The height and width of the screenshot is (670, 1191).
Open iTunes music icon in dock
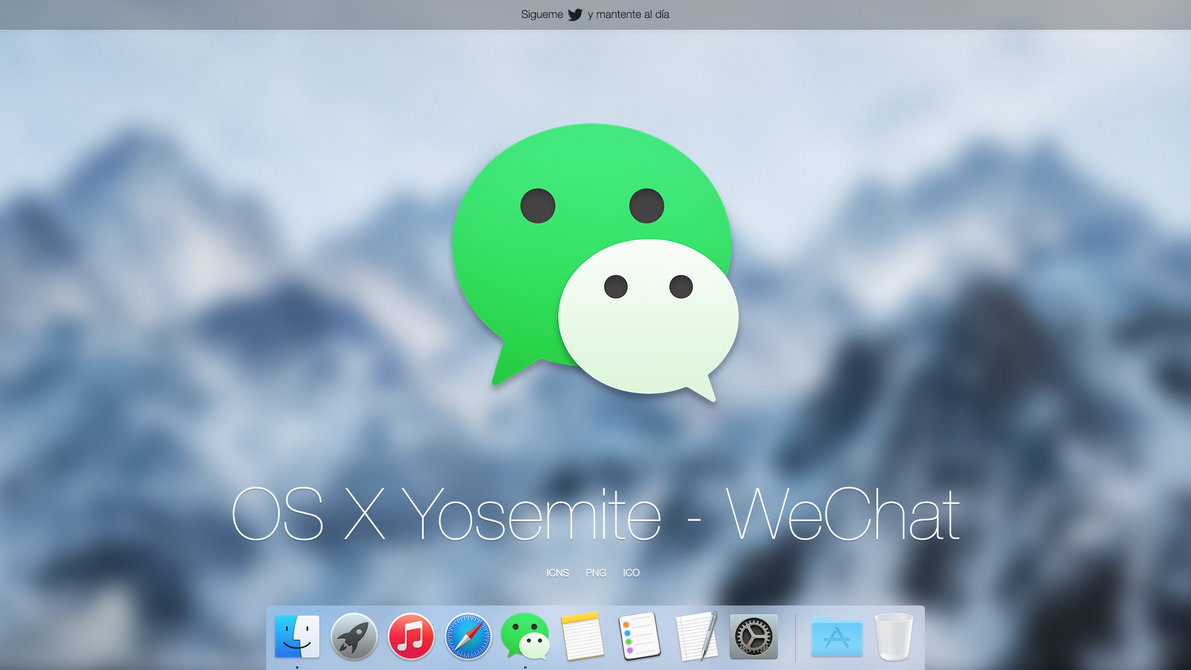point(411,636)
